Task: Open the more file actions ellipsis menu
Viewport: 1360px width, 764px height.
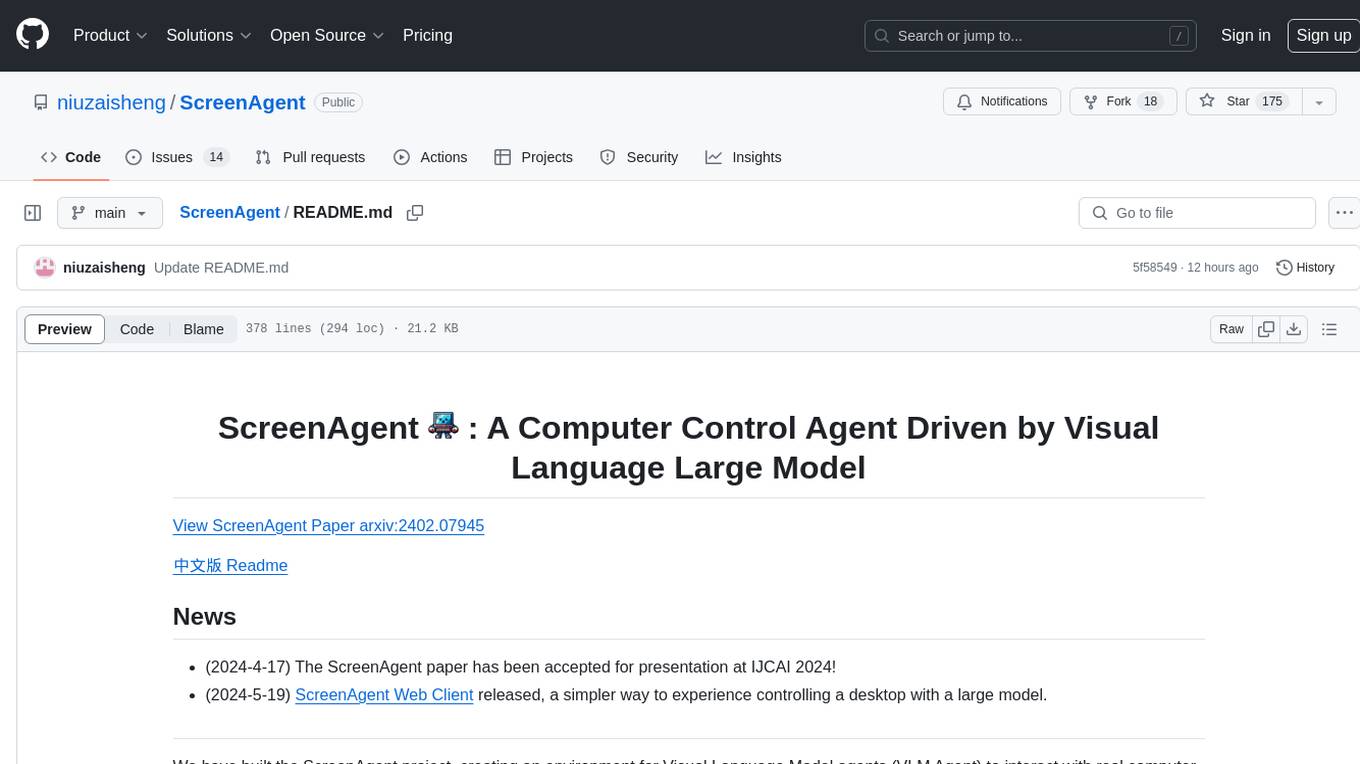Action: [x=1344, y=213]
